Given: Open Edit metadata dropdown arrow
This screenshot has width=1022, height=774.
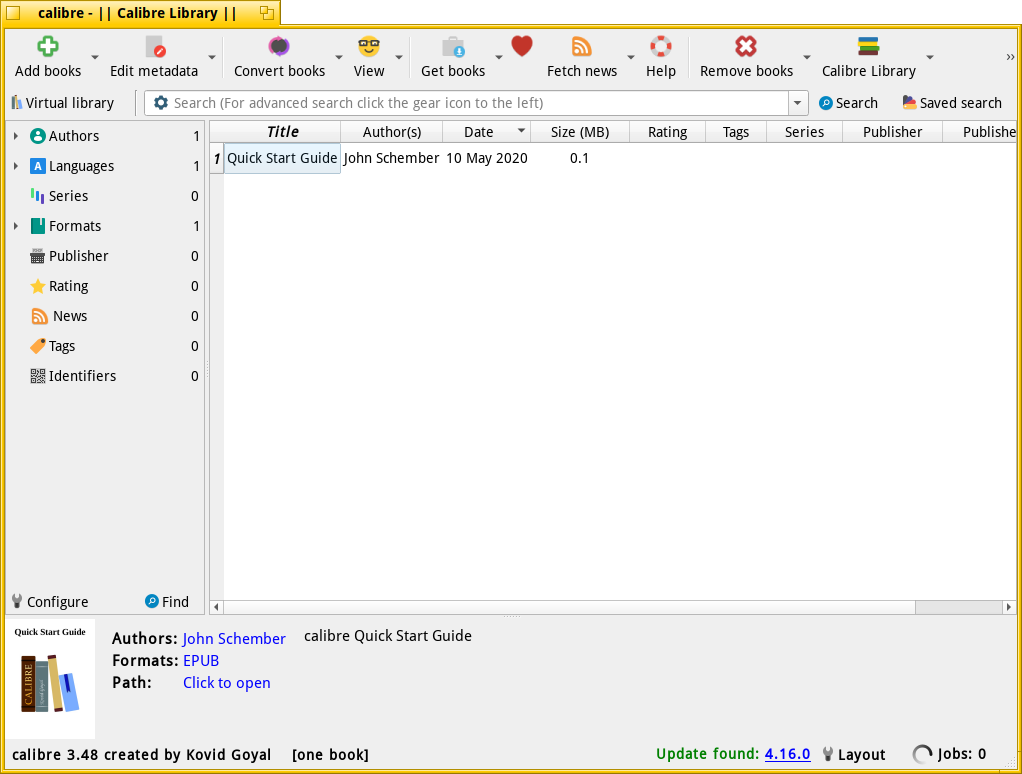Looking at the screenshot, I should pos(212,57).
